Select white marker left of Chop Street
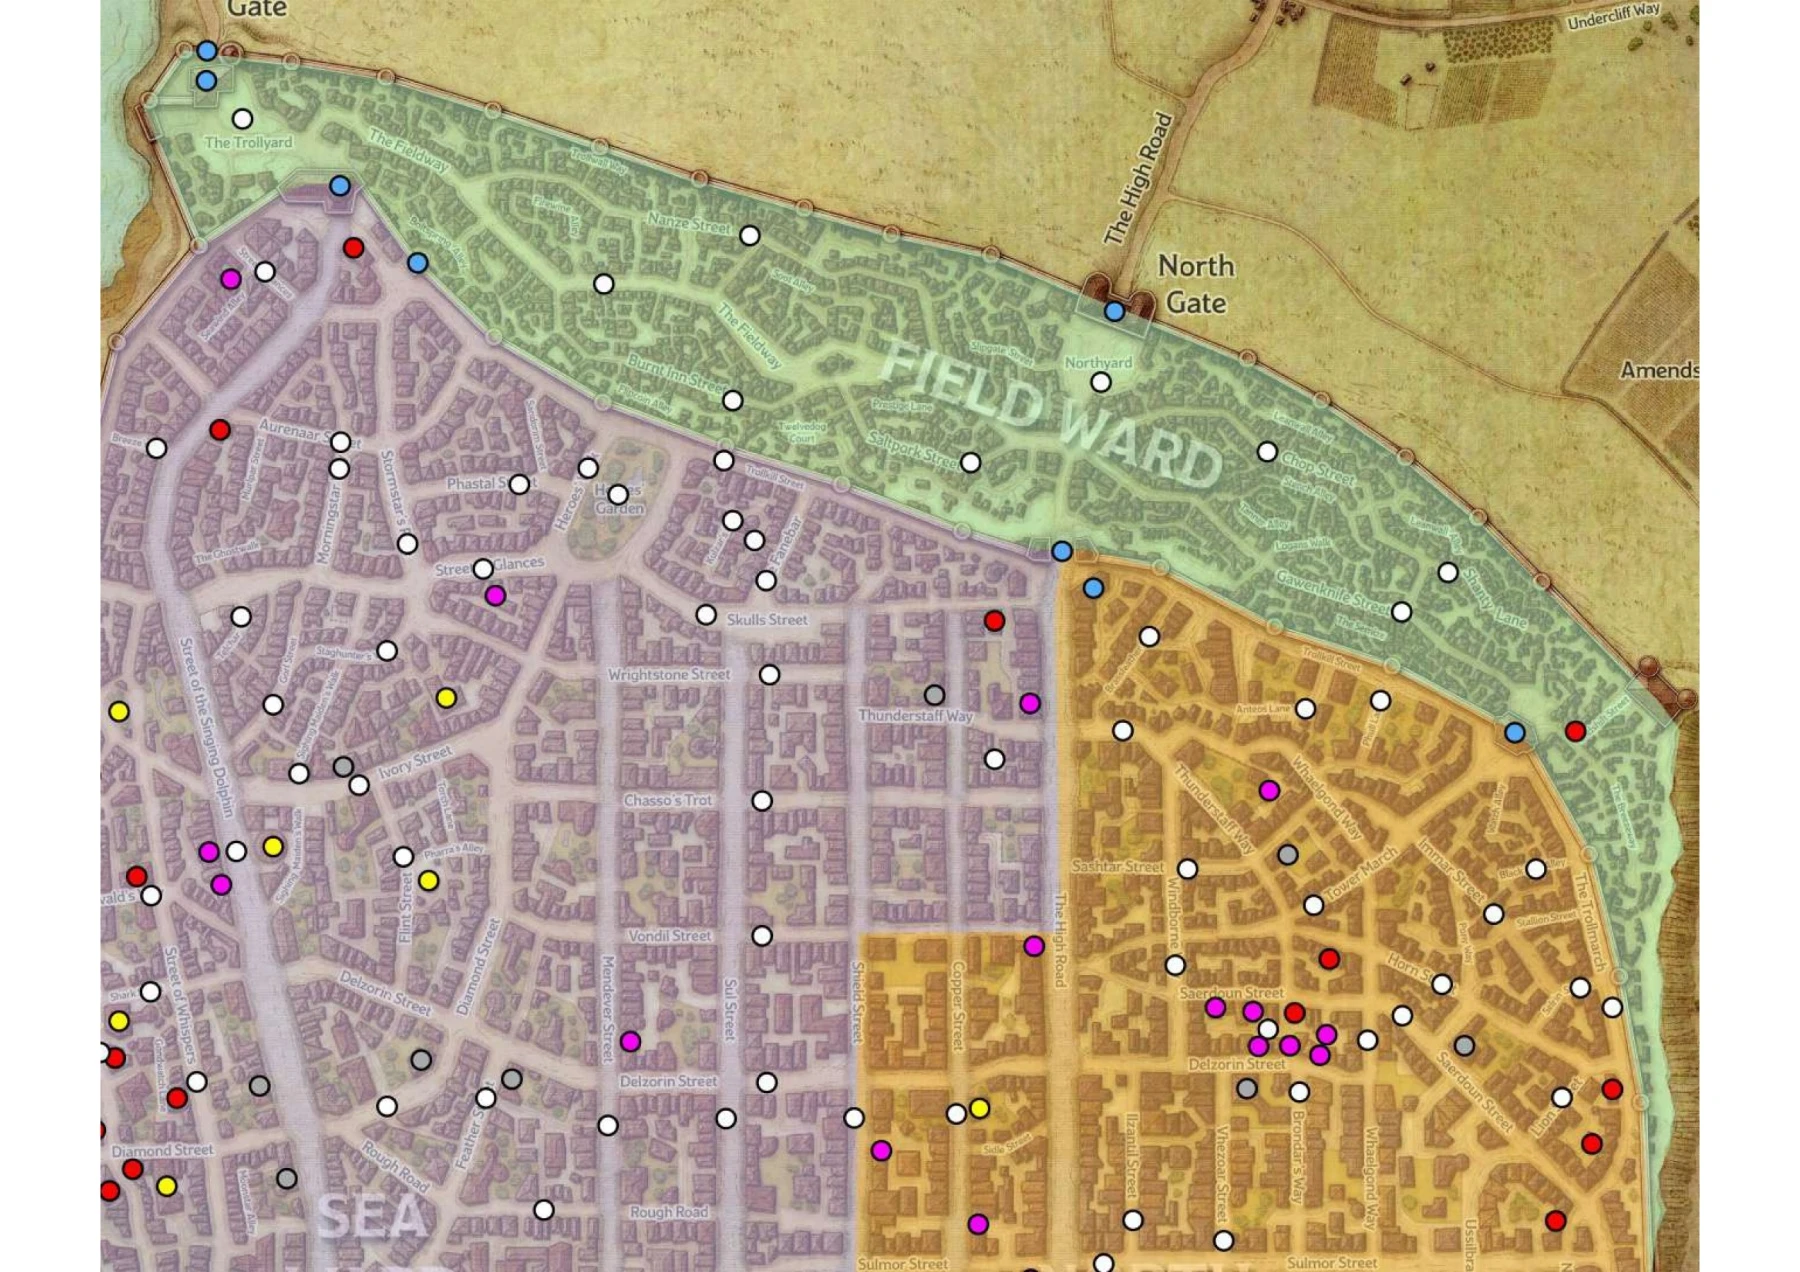The width and height of the screenshot is (1800, 1272). (x=1267, y=452)
